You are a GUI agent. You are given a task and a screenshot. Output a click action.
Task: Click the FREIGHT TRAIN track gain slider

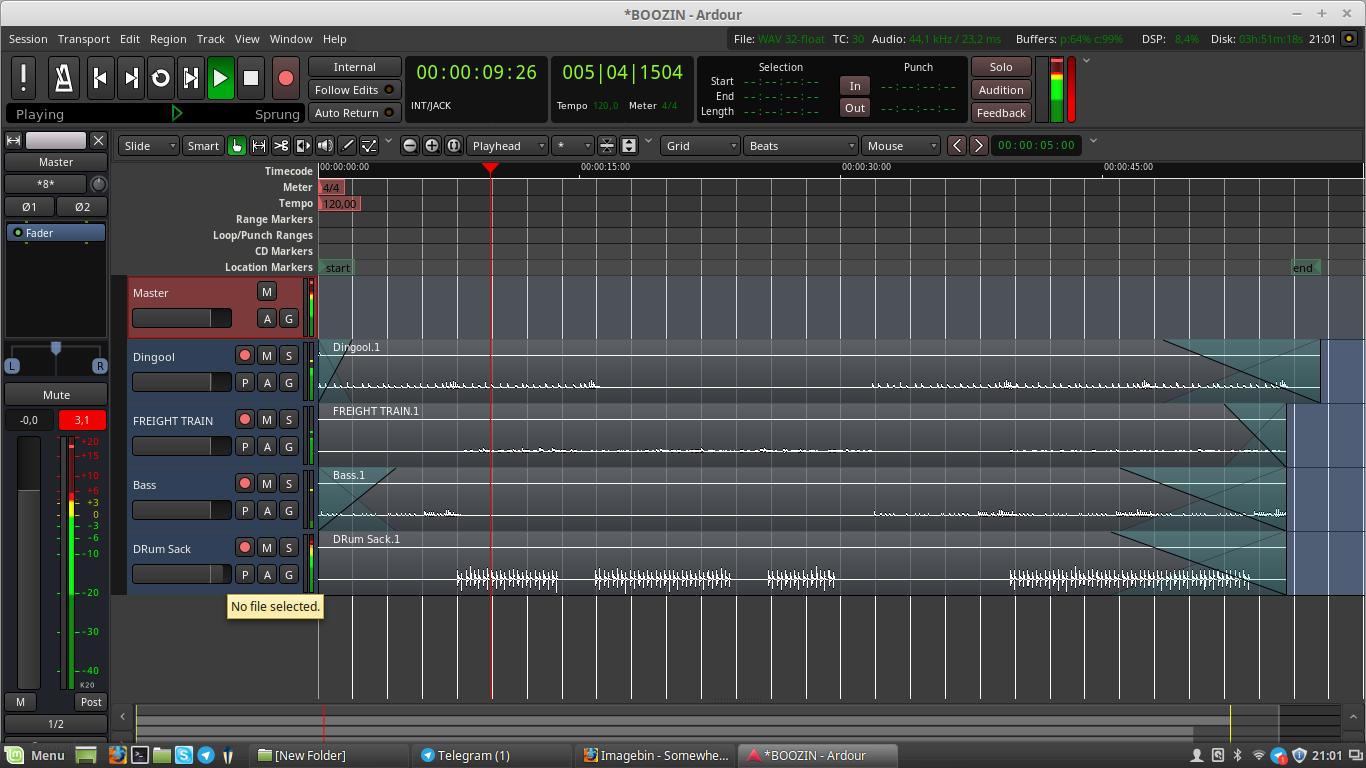[x=182, y=446]
